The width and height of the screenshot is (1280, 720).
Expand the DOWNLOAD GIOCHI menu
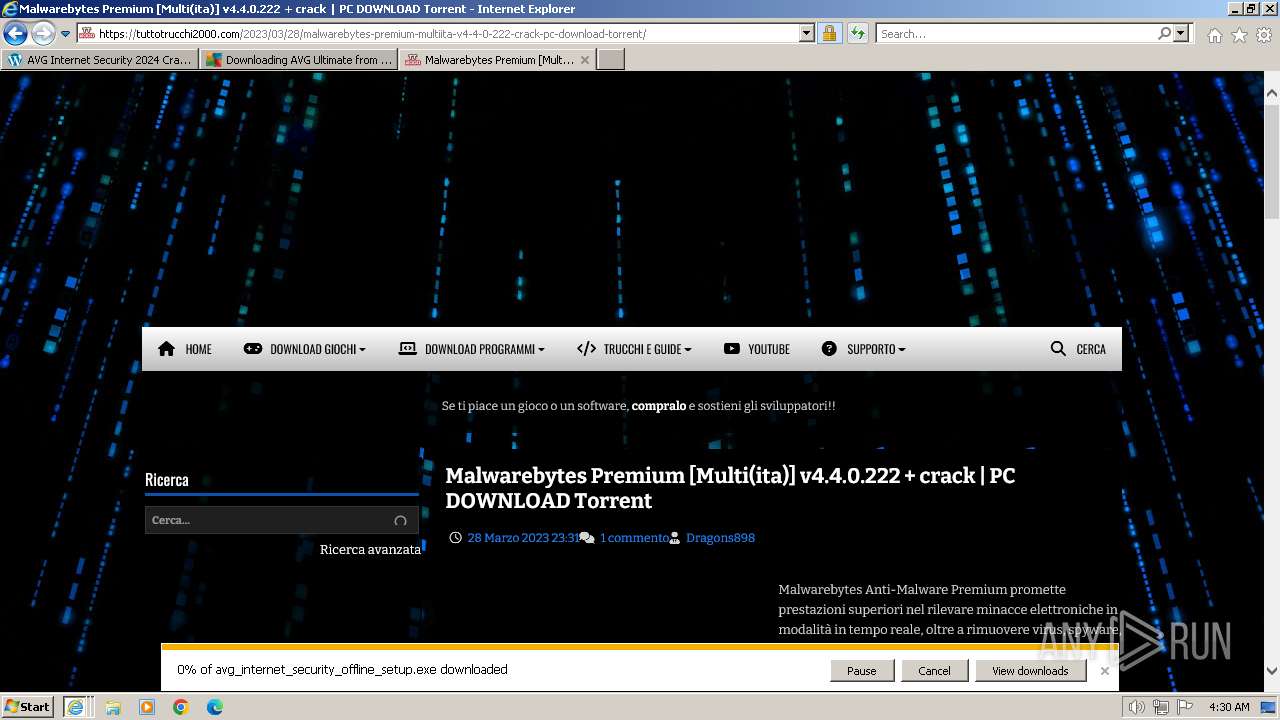click(317, 349)
